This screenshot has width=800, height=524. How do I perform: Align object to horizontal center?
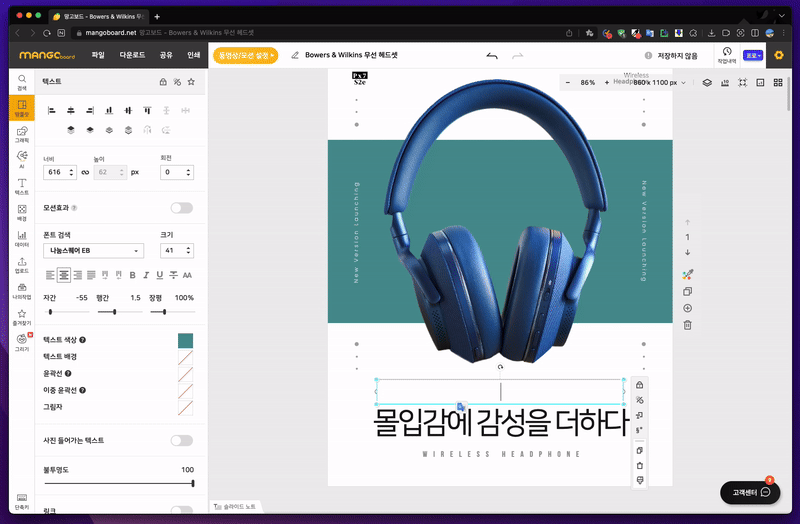pos(71,110)
